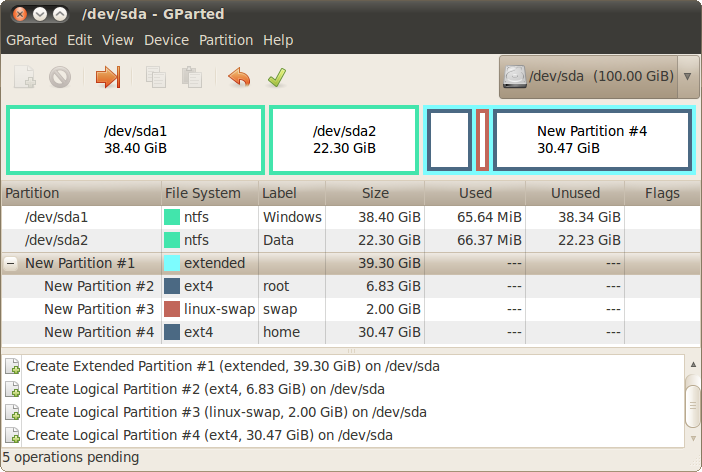This screenshot has height=472, width=702.
Task: Click the extended cyan color swatch
Action: coord(172,263)
